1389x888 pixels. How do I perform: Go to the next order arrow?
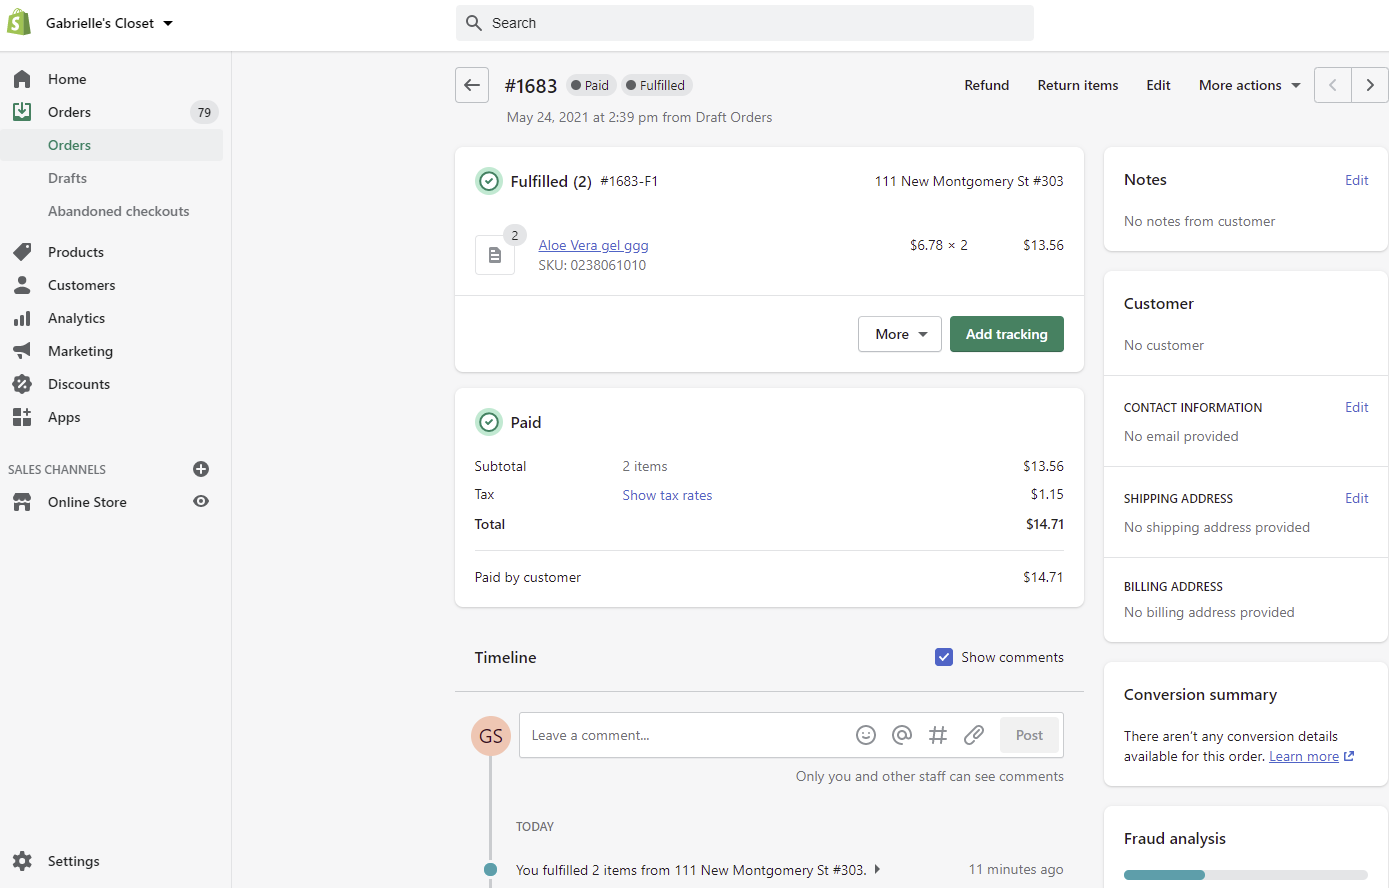1370,85
